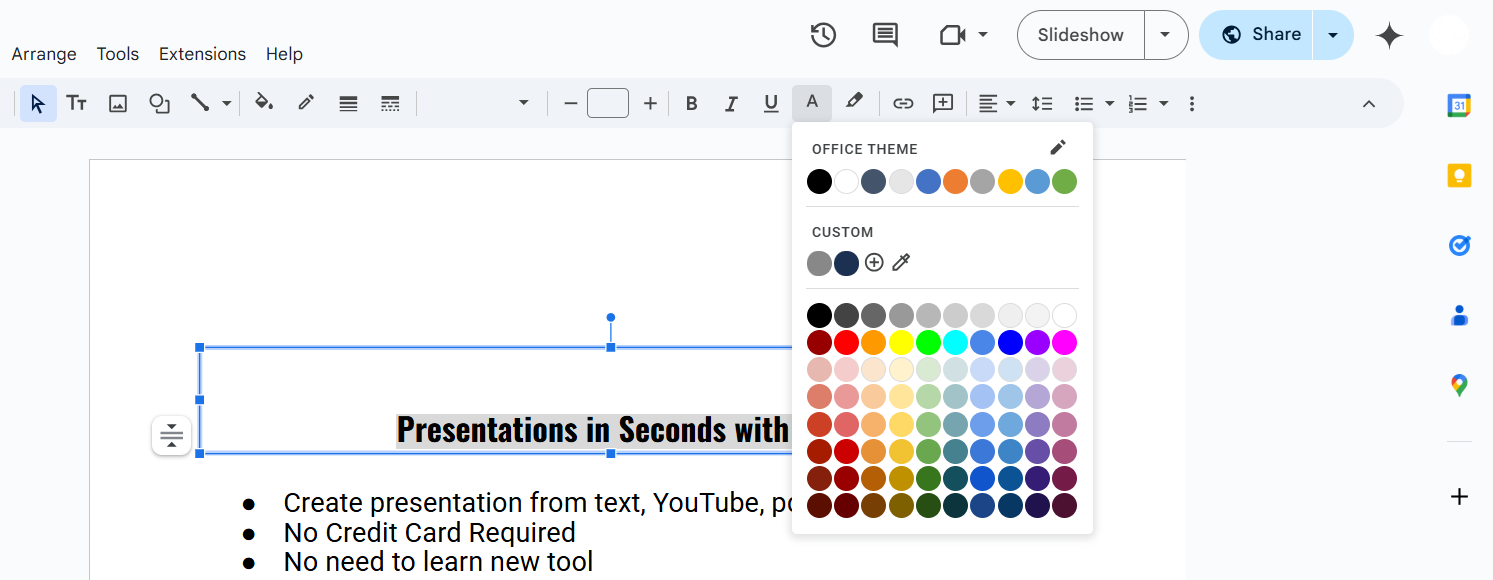Select the text box tool
The height and width of the screenshot is (580, 1493).
[x=77, y=103]
